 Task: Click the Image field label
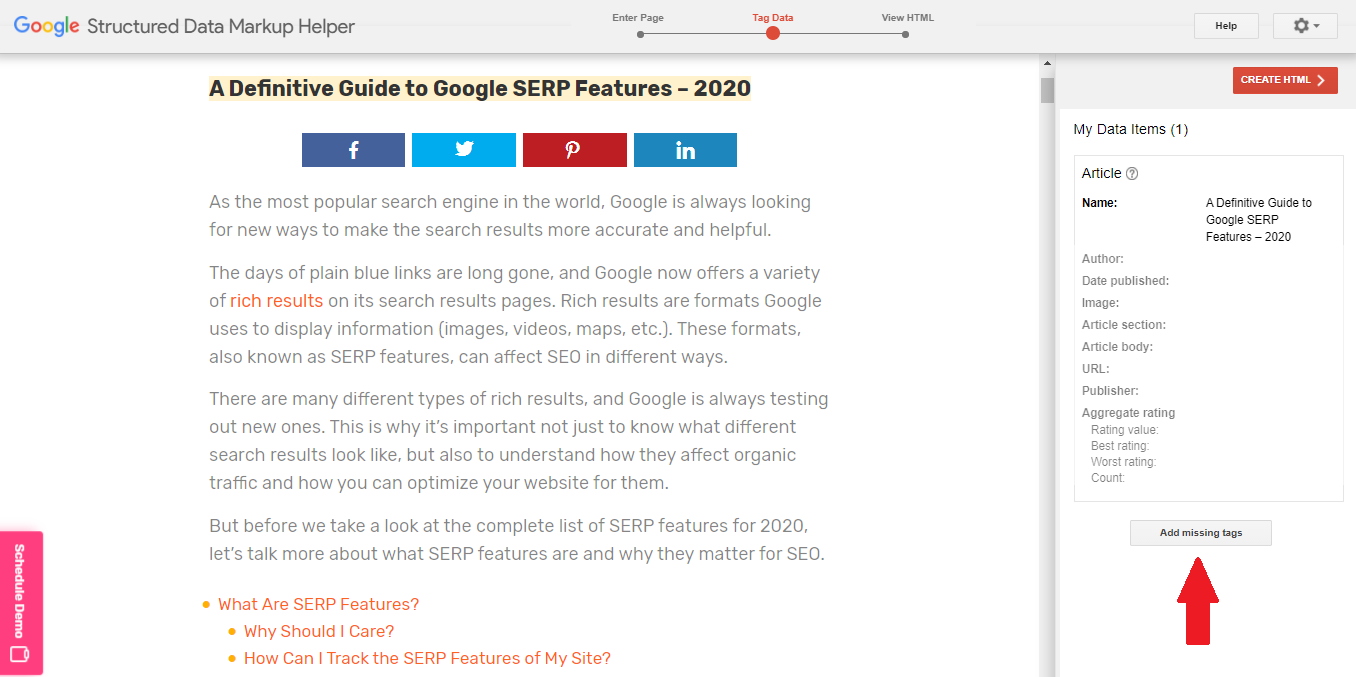point(1100,303)
